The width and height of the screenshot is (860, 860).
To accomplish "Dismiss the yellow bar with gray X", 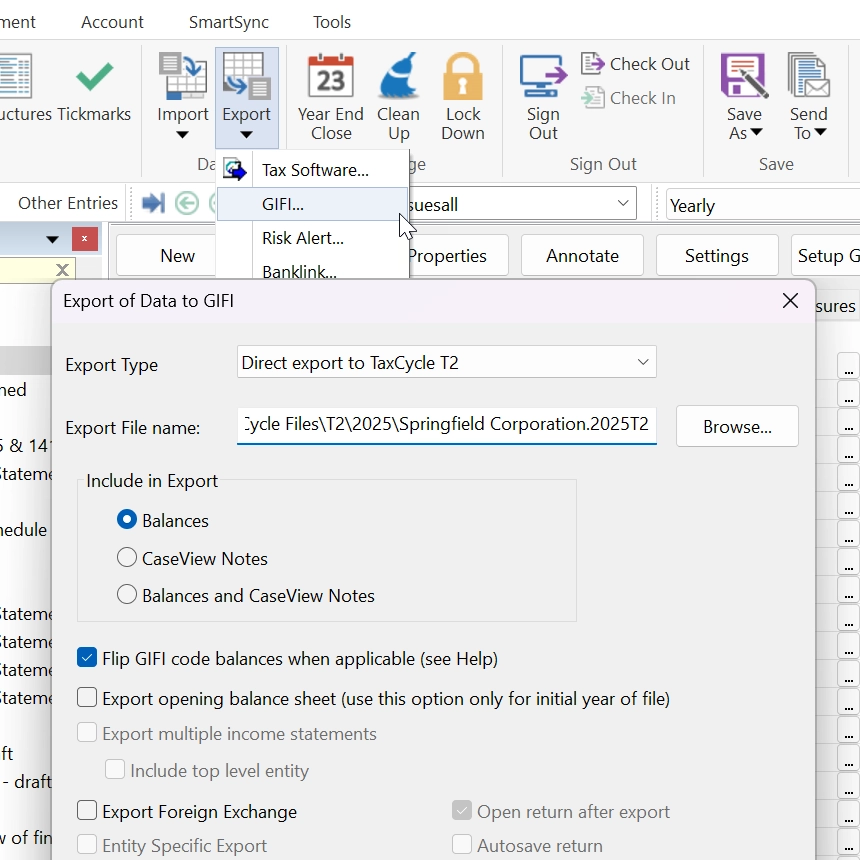I will 63,270.
